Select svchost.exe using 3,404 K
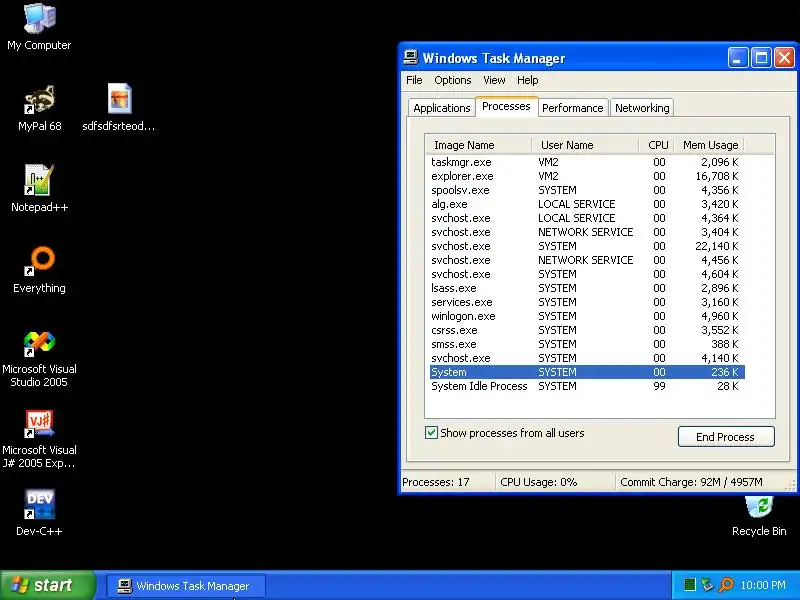800x600 pixels. pyautogui.click(x=585, y=232)
